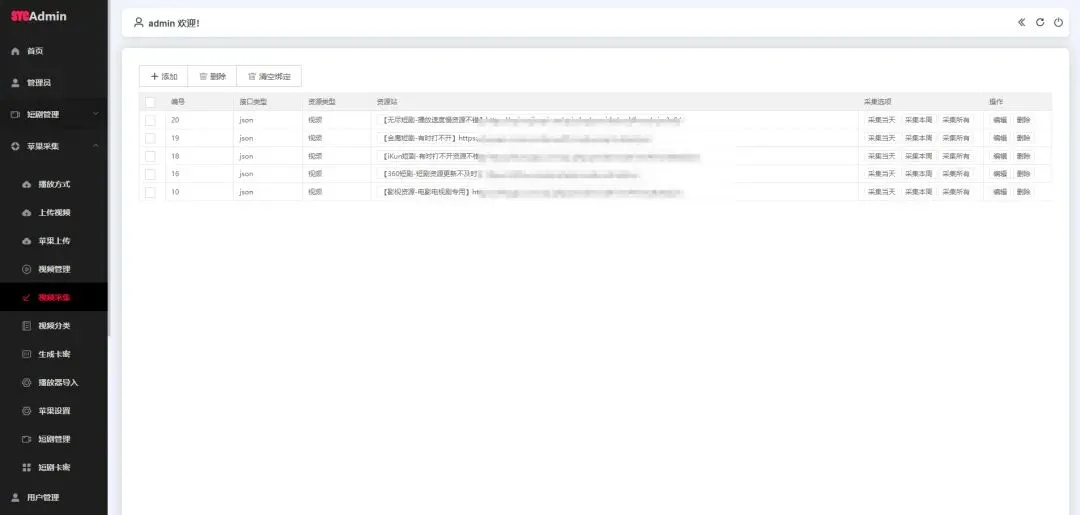Click 采集本周 for row 18

919,156
